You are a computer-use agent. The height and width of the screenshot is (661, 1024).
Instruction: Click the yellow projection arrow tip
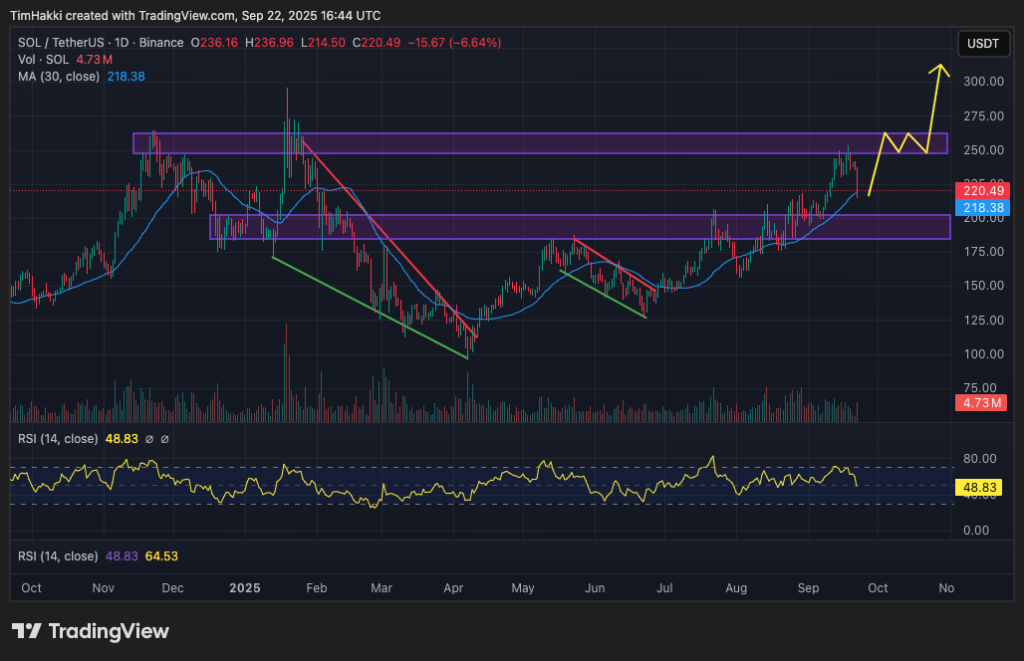click(x=939, y=68)
